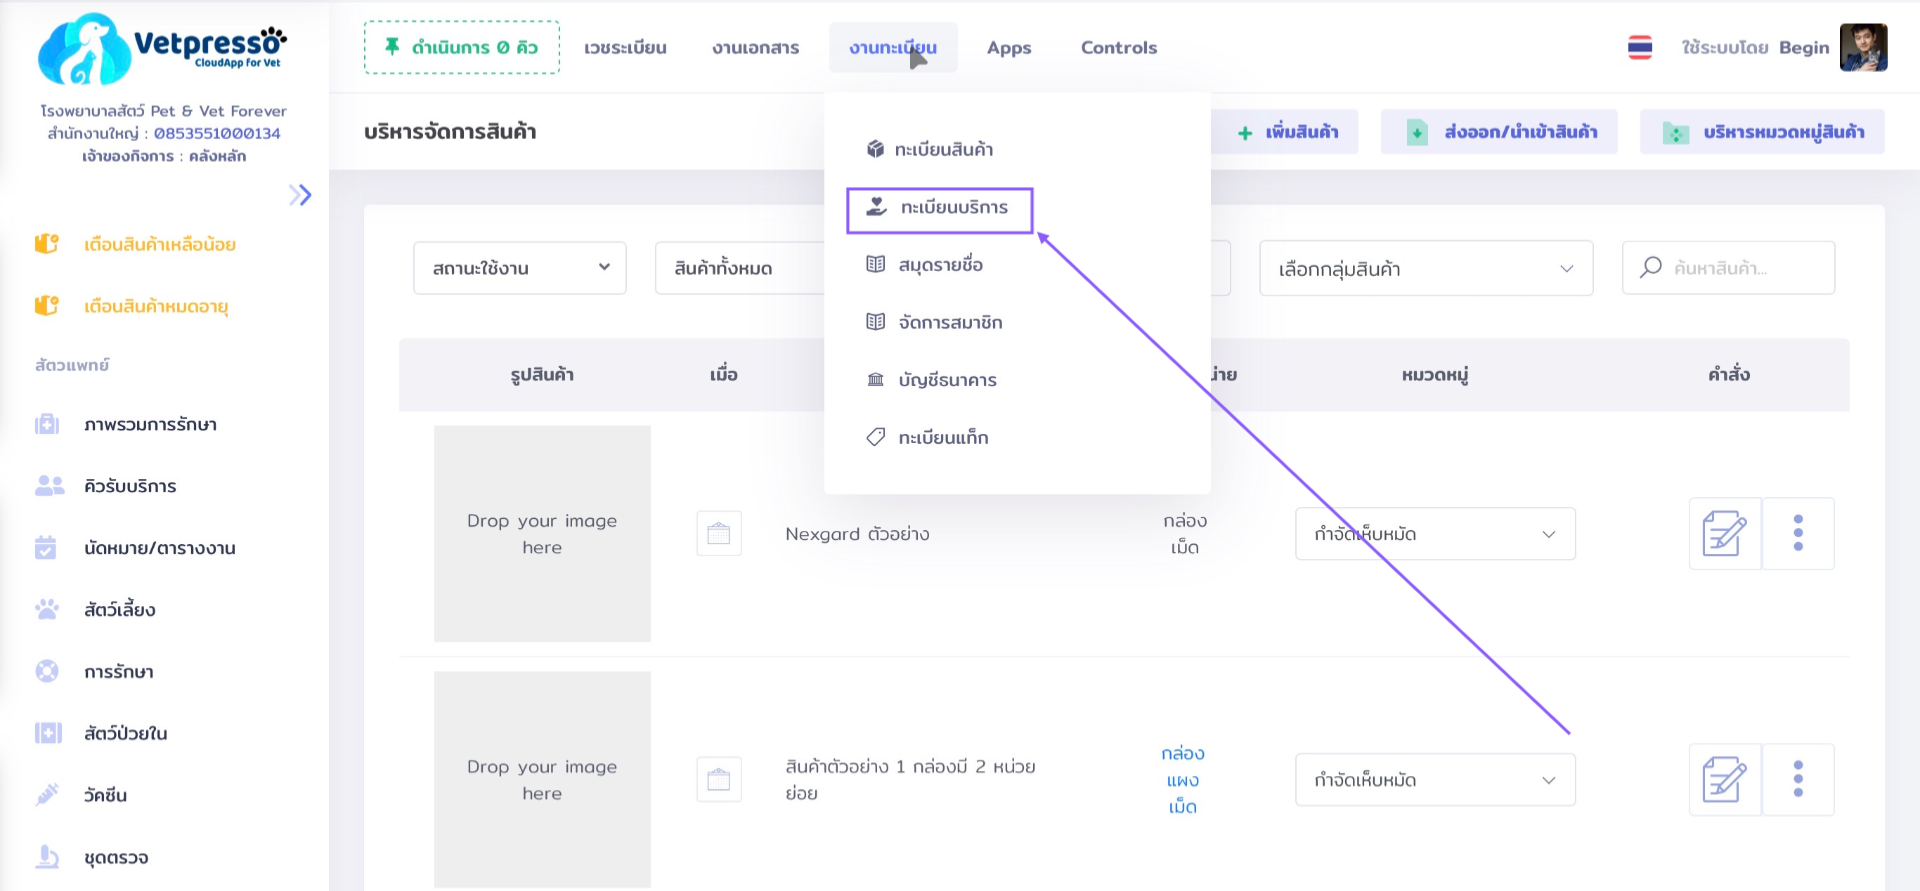Collapse sidebar with double chevron arrow
Viewport: 1920px width, 891px height.
[x=300, y=195]
